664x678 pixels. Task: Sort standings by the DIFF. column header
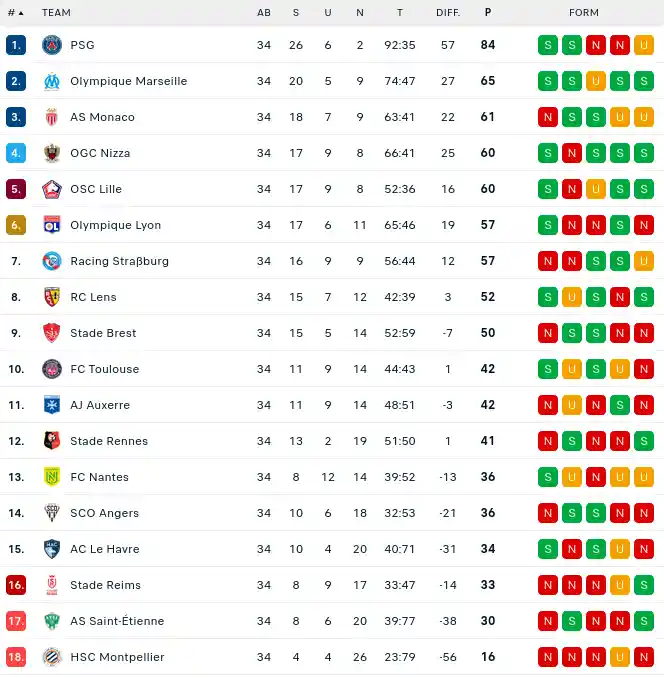448,13
